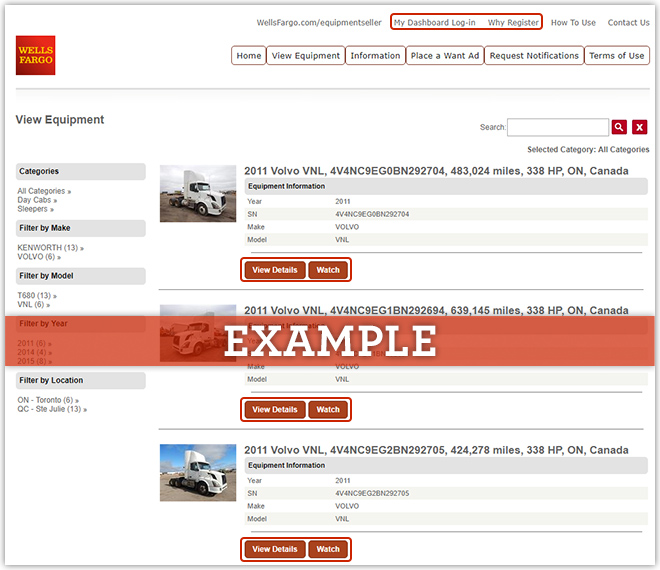Open the Information menu tab
The image size is (660, 570).
[x=375, y=56]
